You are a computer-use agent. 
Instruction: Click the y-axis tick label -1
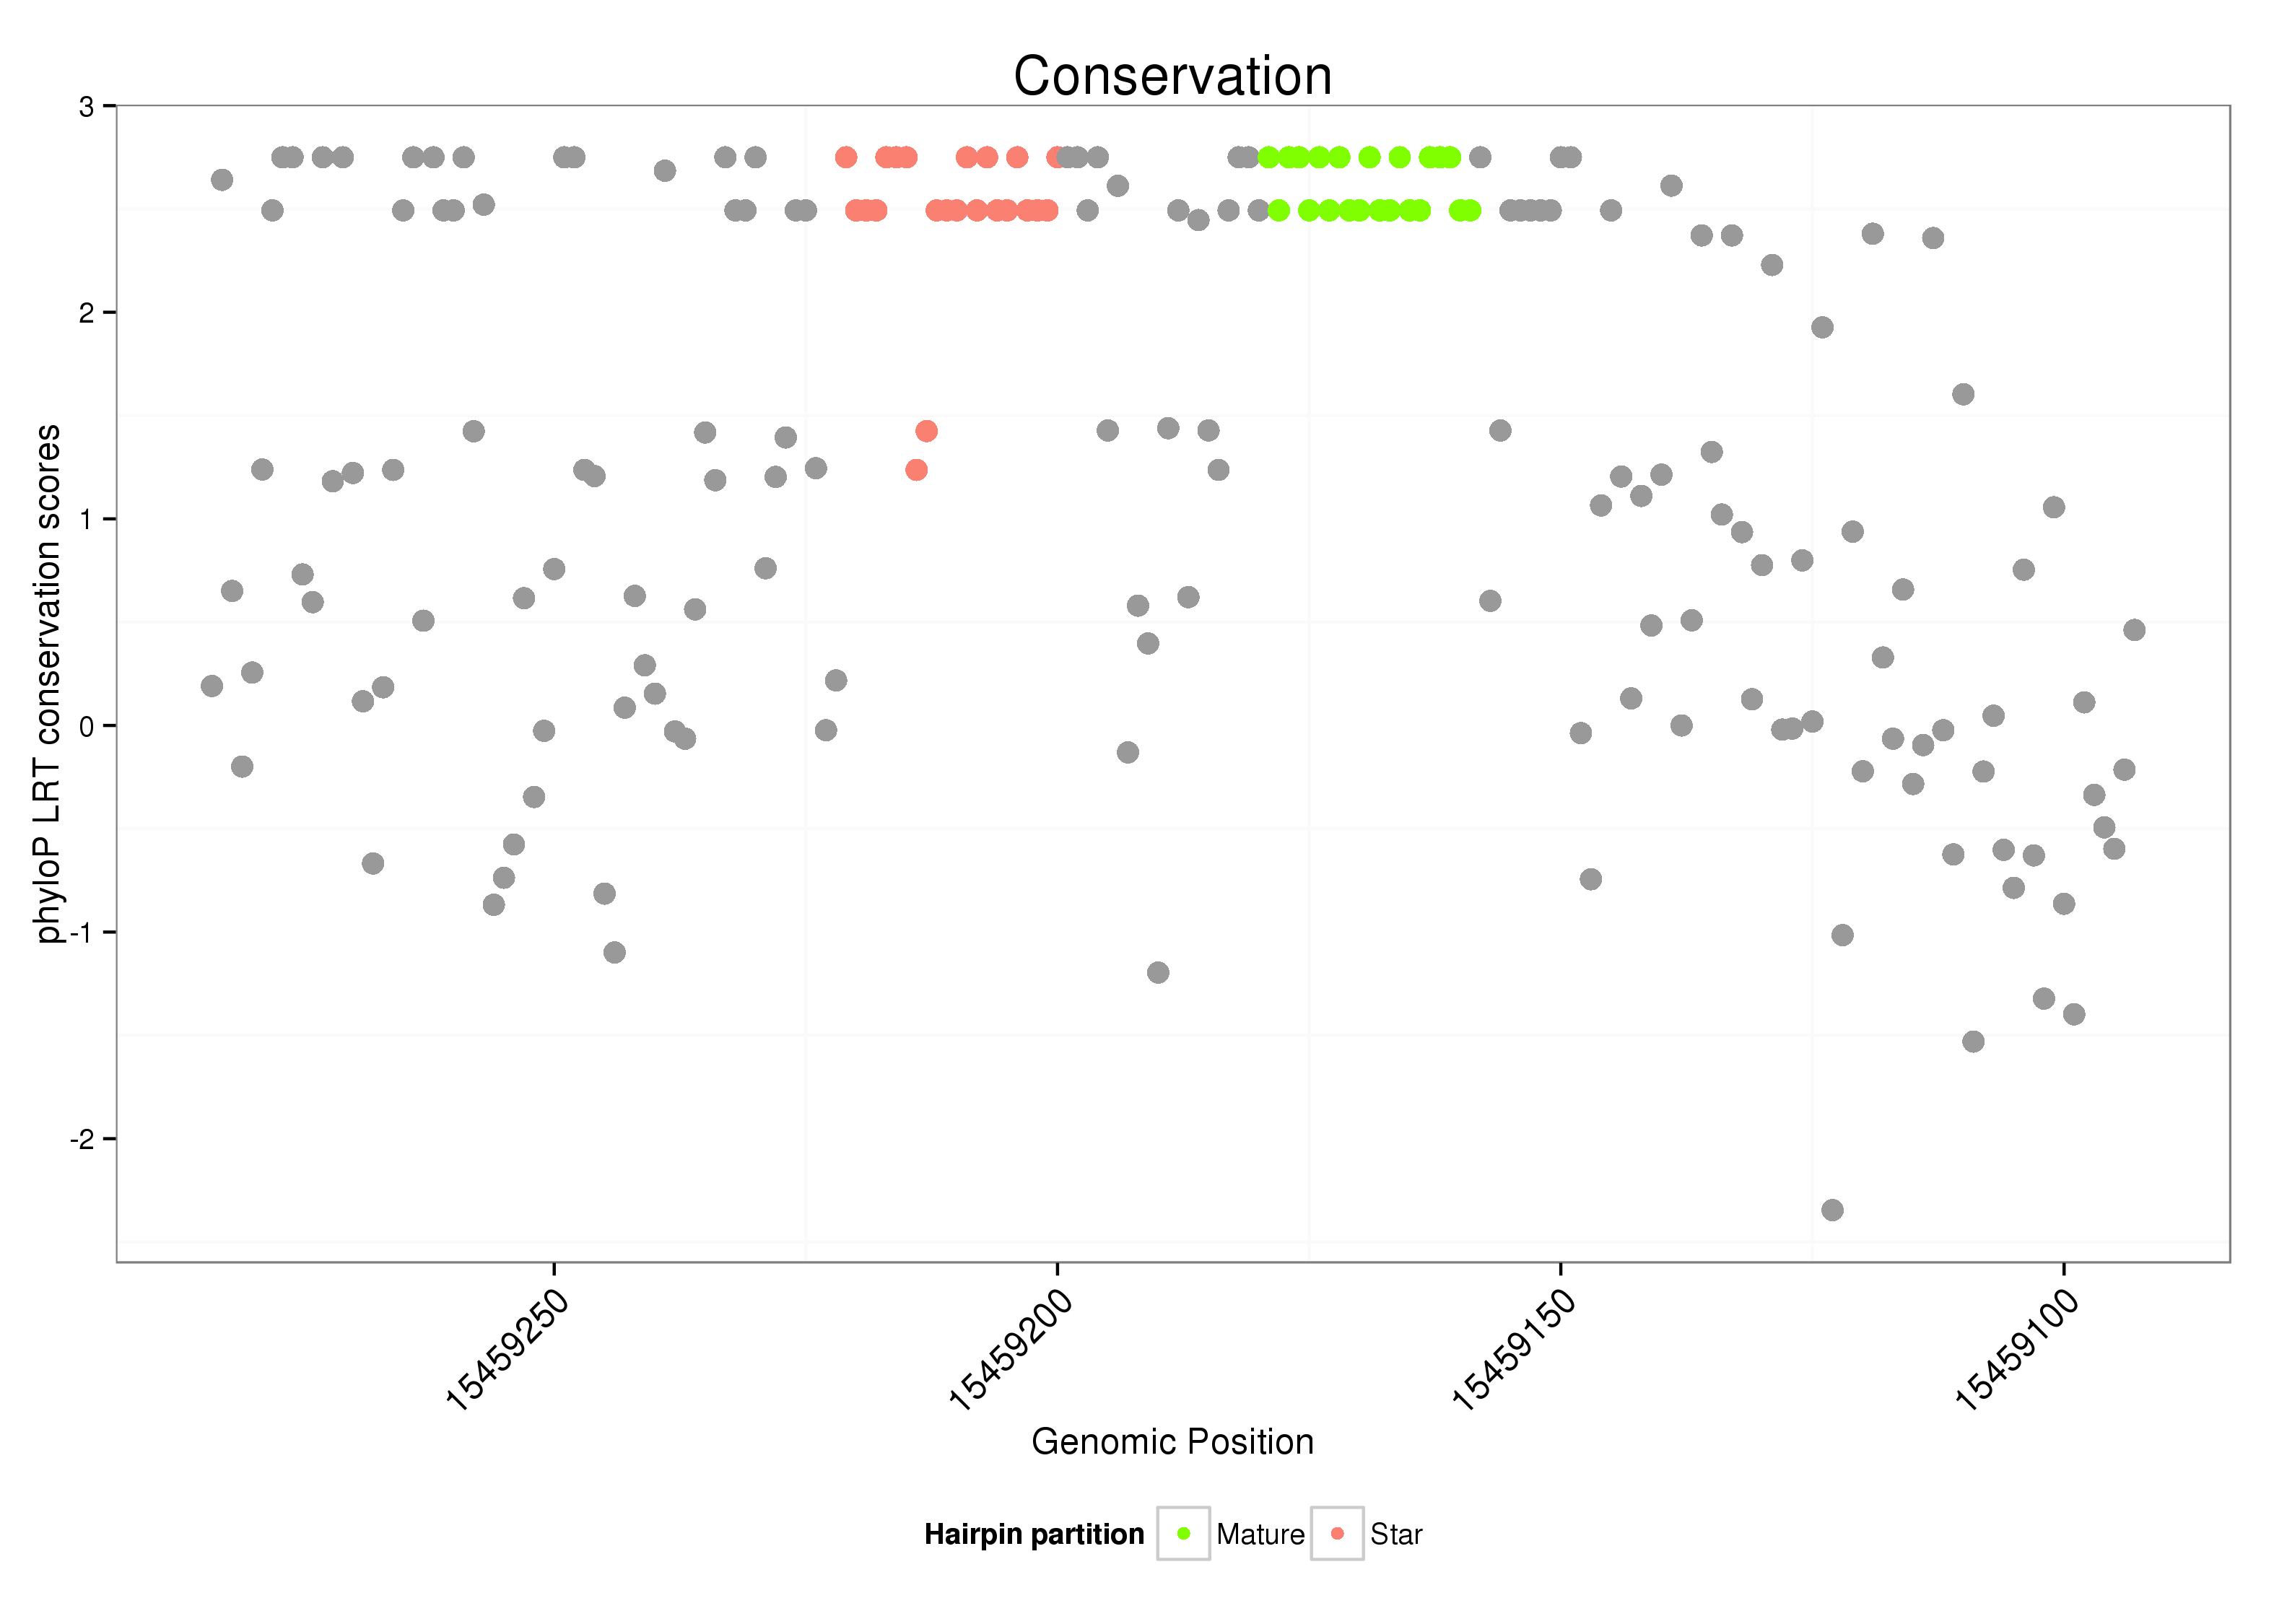(x=82, y=933)
